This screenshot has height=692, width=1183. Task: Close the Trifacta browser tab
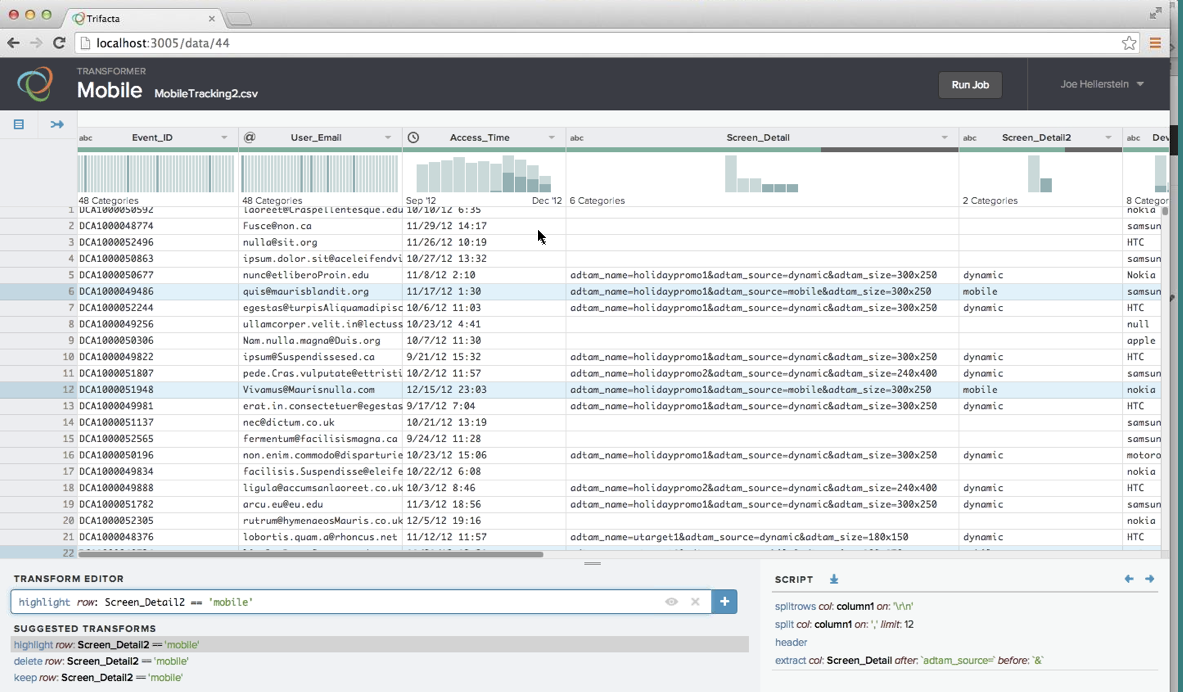(x=211, y=18)
